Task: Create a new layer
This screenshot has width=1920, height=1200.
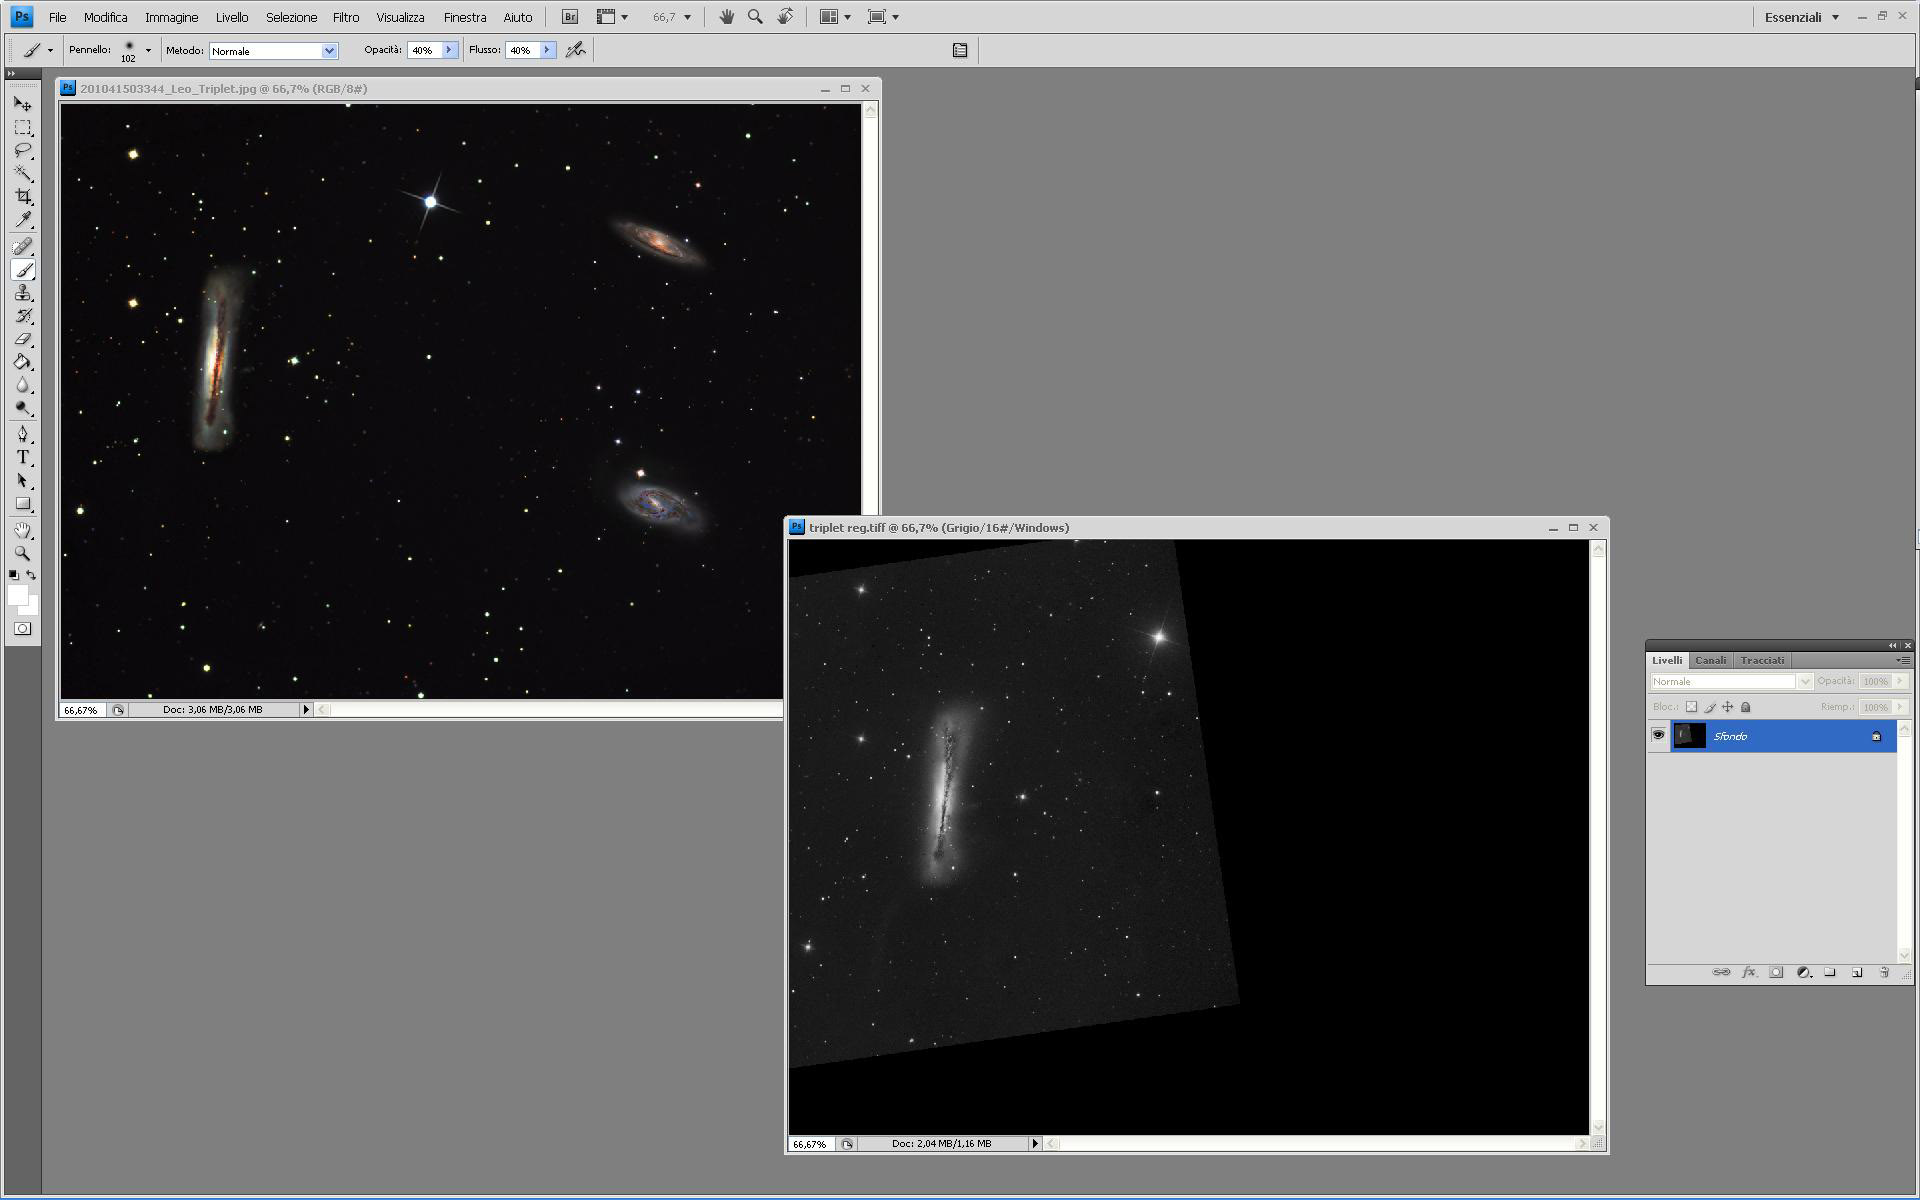Action: [1857, 972]
